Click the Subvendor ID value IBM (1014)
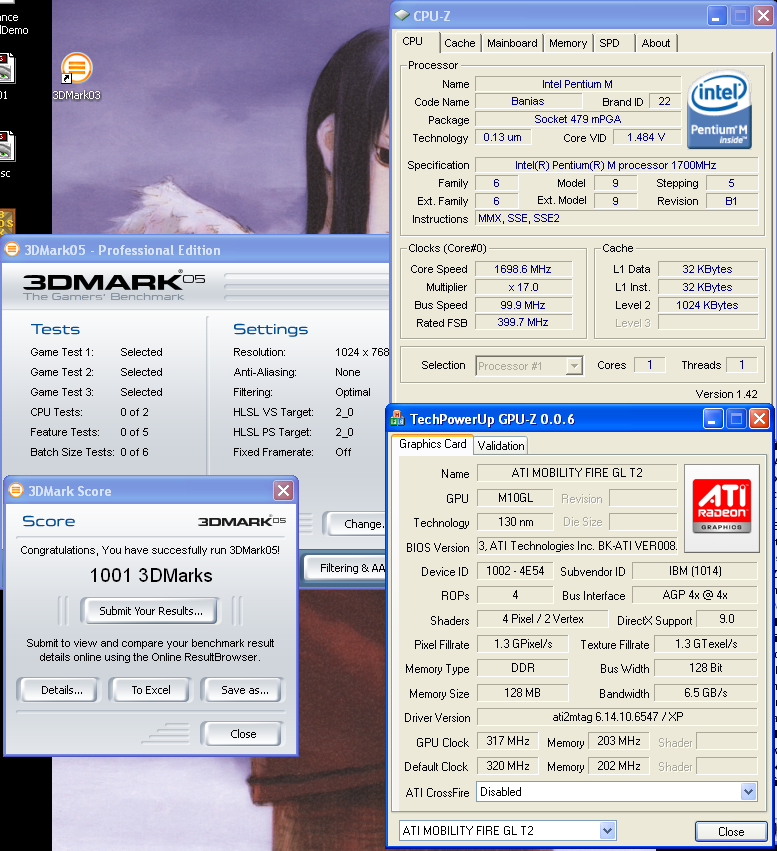This screenshot has width=777, height=851. (x=695, y=571)
